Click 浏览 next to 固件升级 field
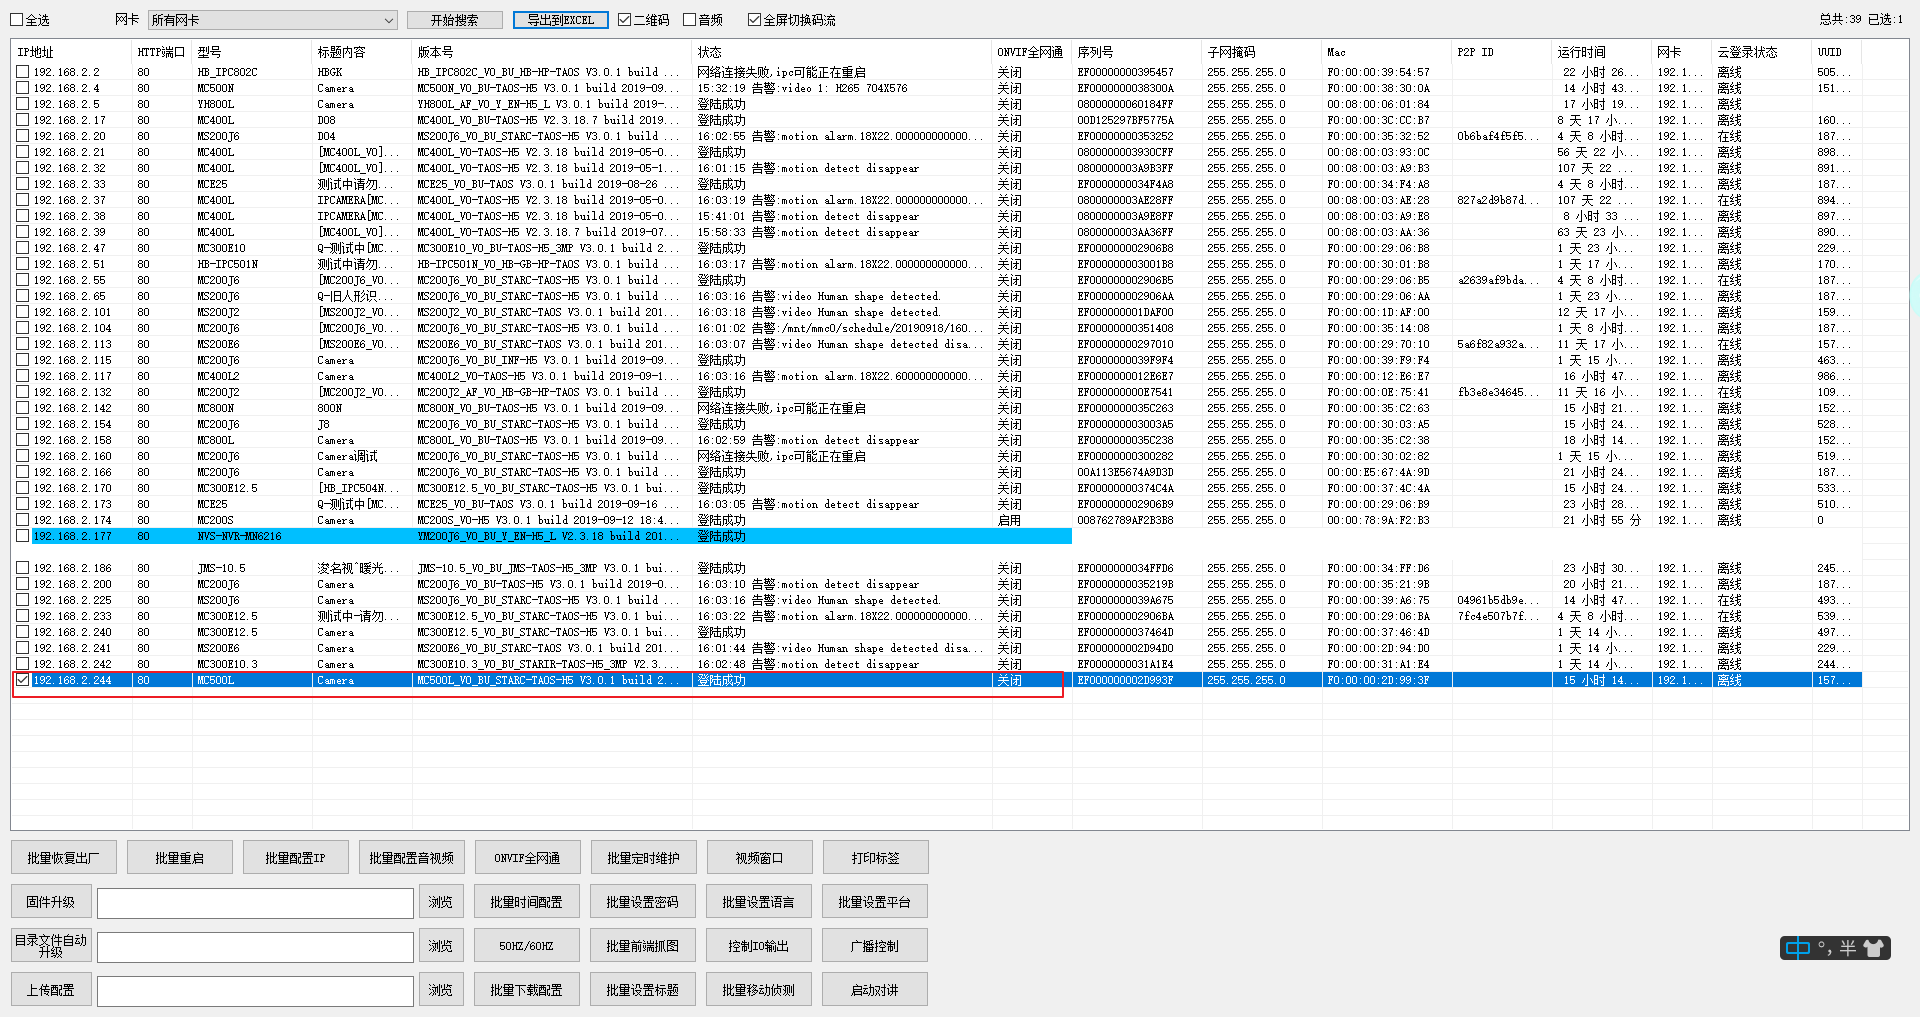This screenshot has width=1920, height=1017. click(441, 902)
